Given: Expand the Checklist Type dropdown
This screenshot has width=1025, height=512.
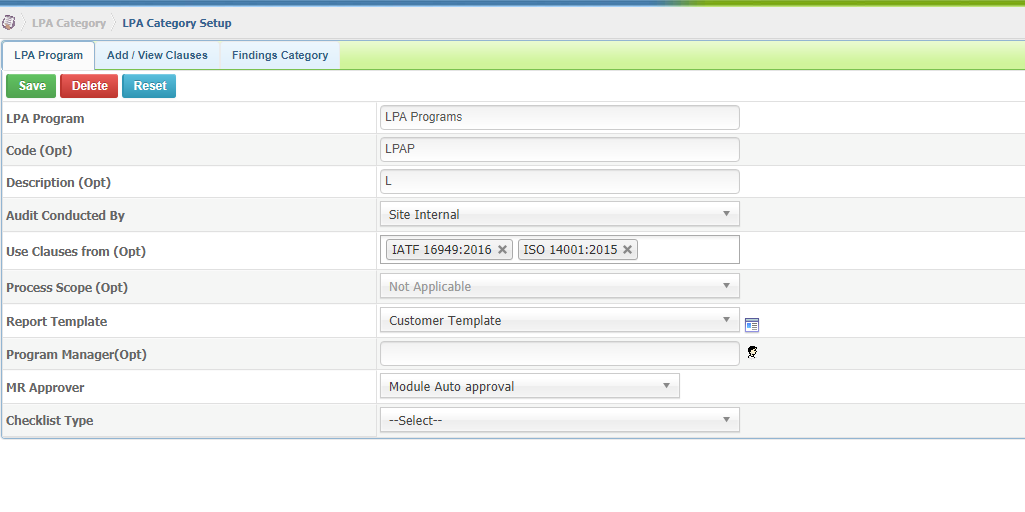Looking at the screenshot, I should (x=560, y=420).
